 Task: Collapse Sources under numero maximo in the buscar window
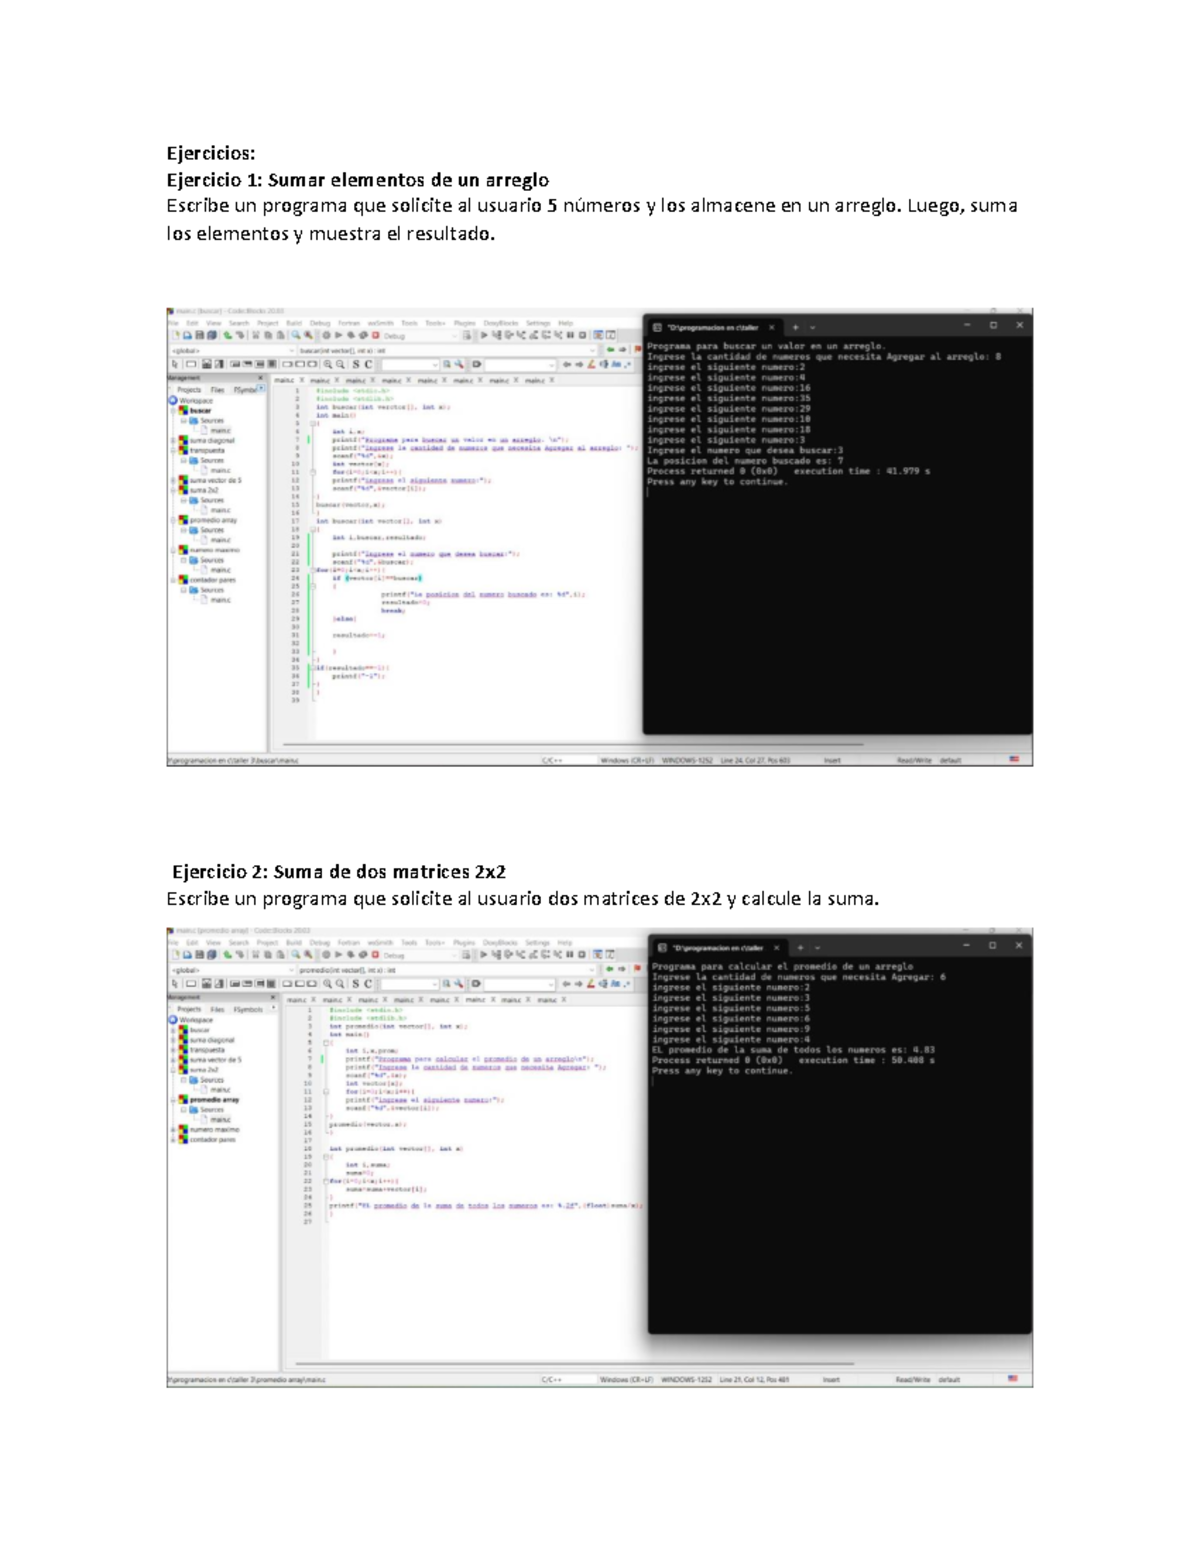[184, 560]
